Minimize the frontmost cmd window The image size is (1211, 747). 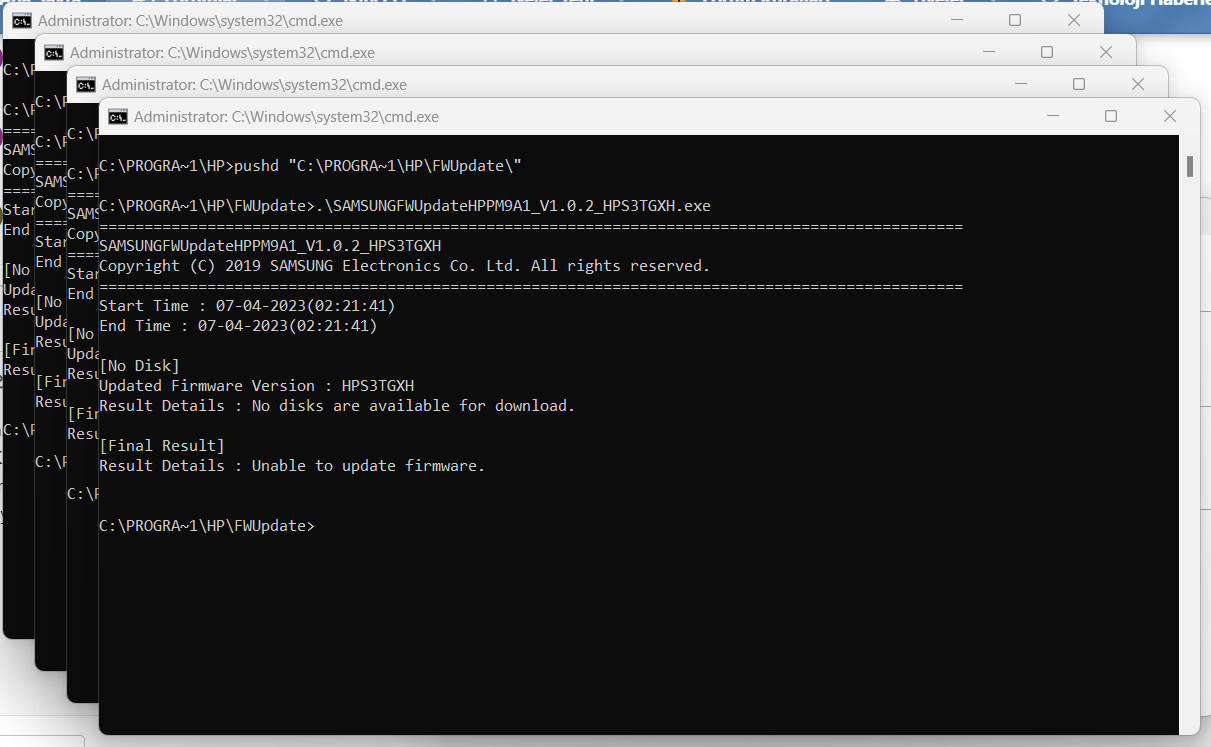(x=1051, y=116)
